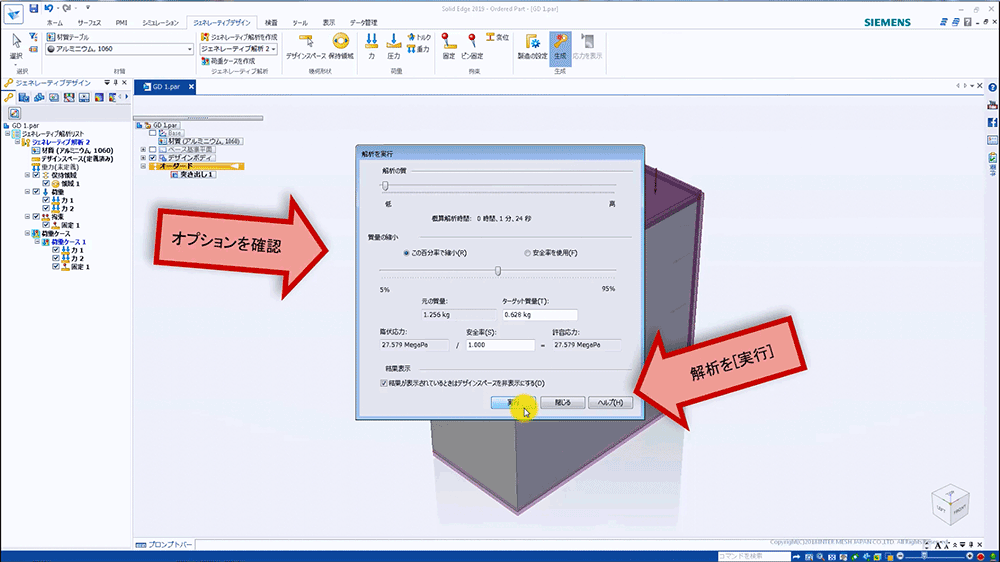Open the サーフェス ribbon tab
This screenshot has width=1000, height=562.
(89, 23)
